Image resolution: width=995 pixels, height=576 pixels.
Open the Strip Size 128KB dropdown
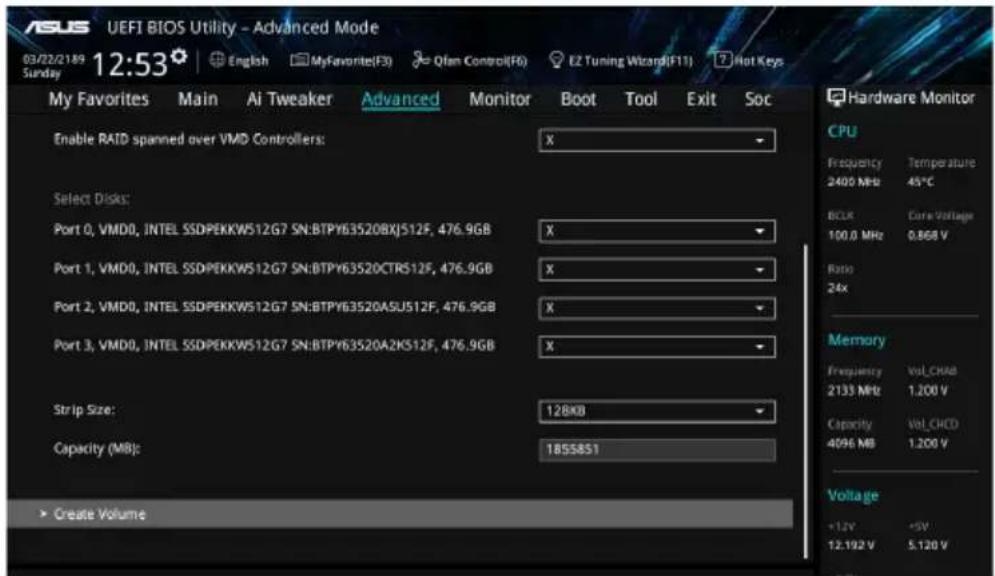point(657,411)
